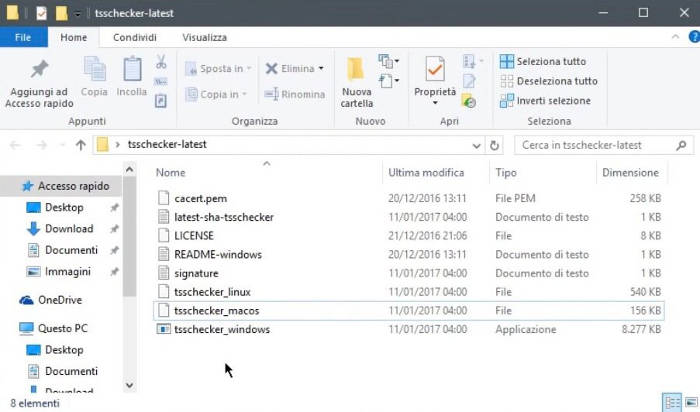Open the File menu tab
Image resolution: width=700 pixels, height=412 pixels.
(x=23, y=37)
